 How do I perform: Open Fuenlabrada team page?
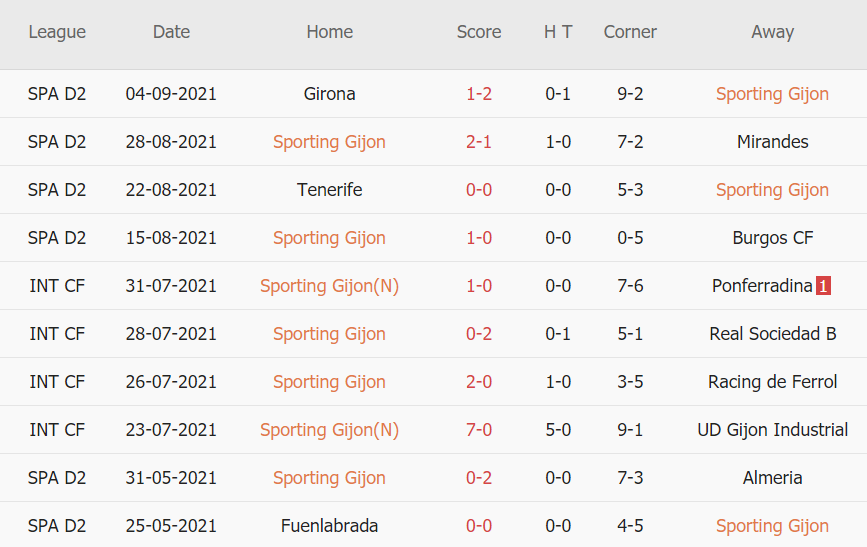tap(329, 526)
